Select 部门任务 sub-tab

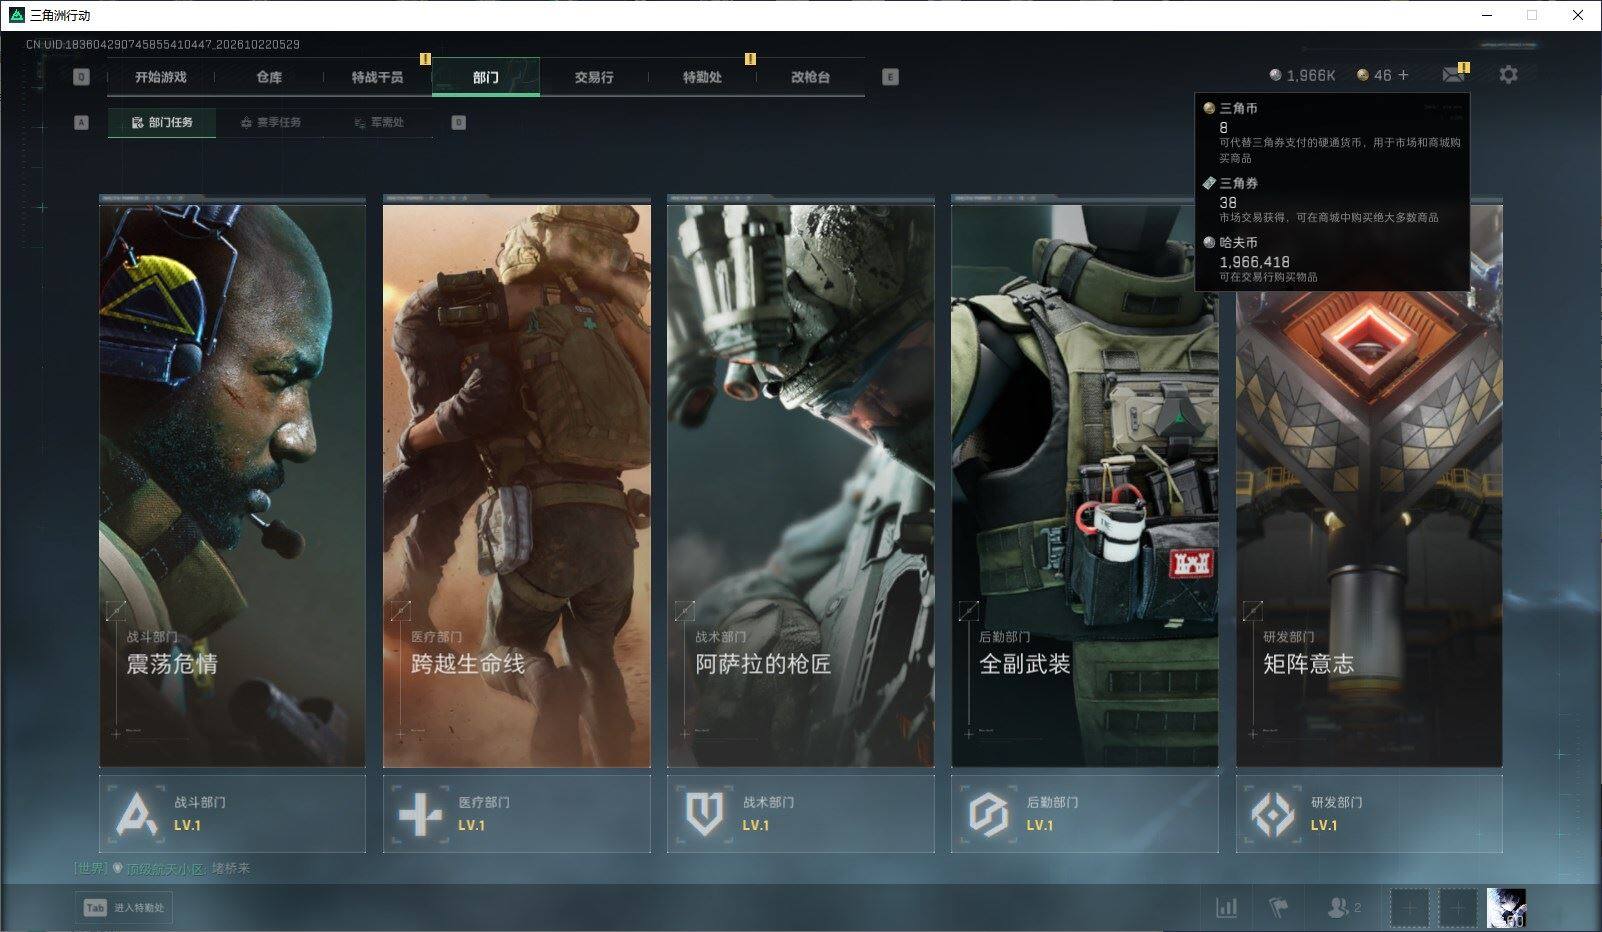point(162,122)
